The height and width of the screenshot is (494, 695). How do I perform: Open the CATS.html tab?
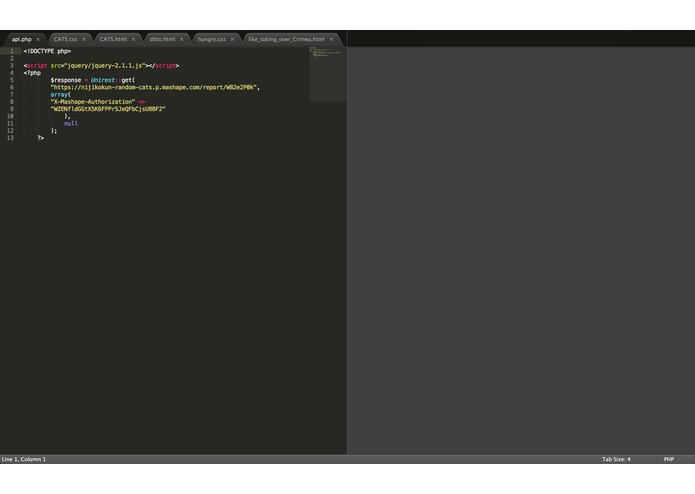(113, 39)
